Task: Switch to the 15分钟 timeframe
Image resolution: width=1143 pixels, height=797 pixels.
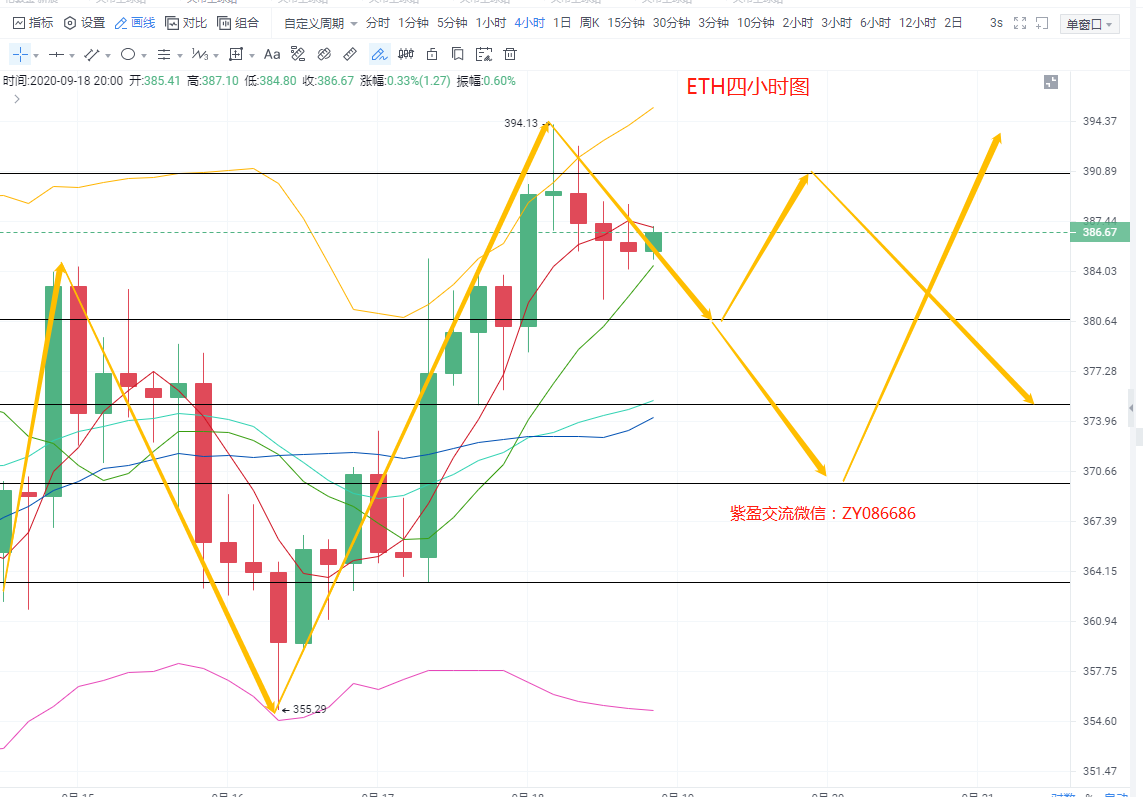Action: 626,23
